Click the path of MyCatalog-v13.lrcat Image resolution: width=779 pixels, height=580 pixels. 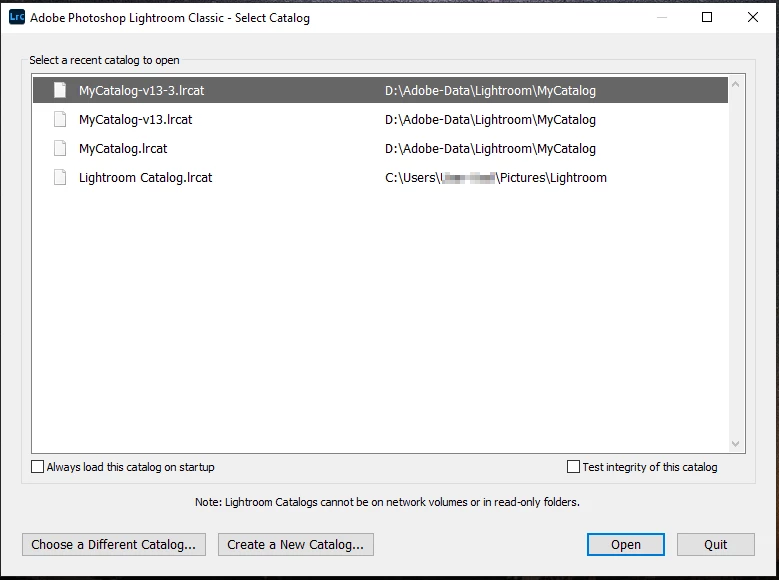[490, 120]
